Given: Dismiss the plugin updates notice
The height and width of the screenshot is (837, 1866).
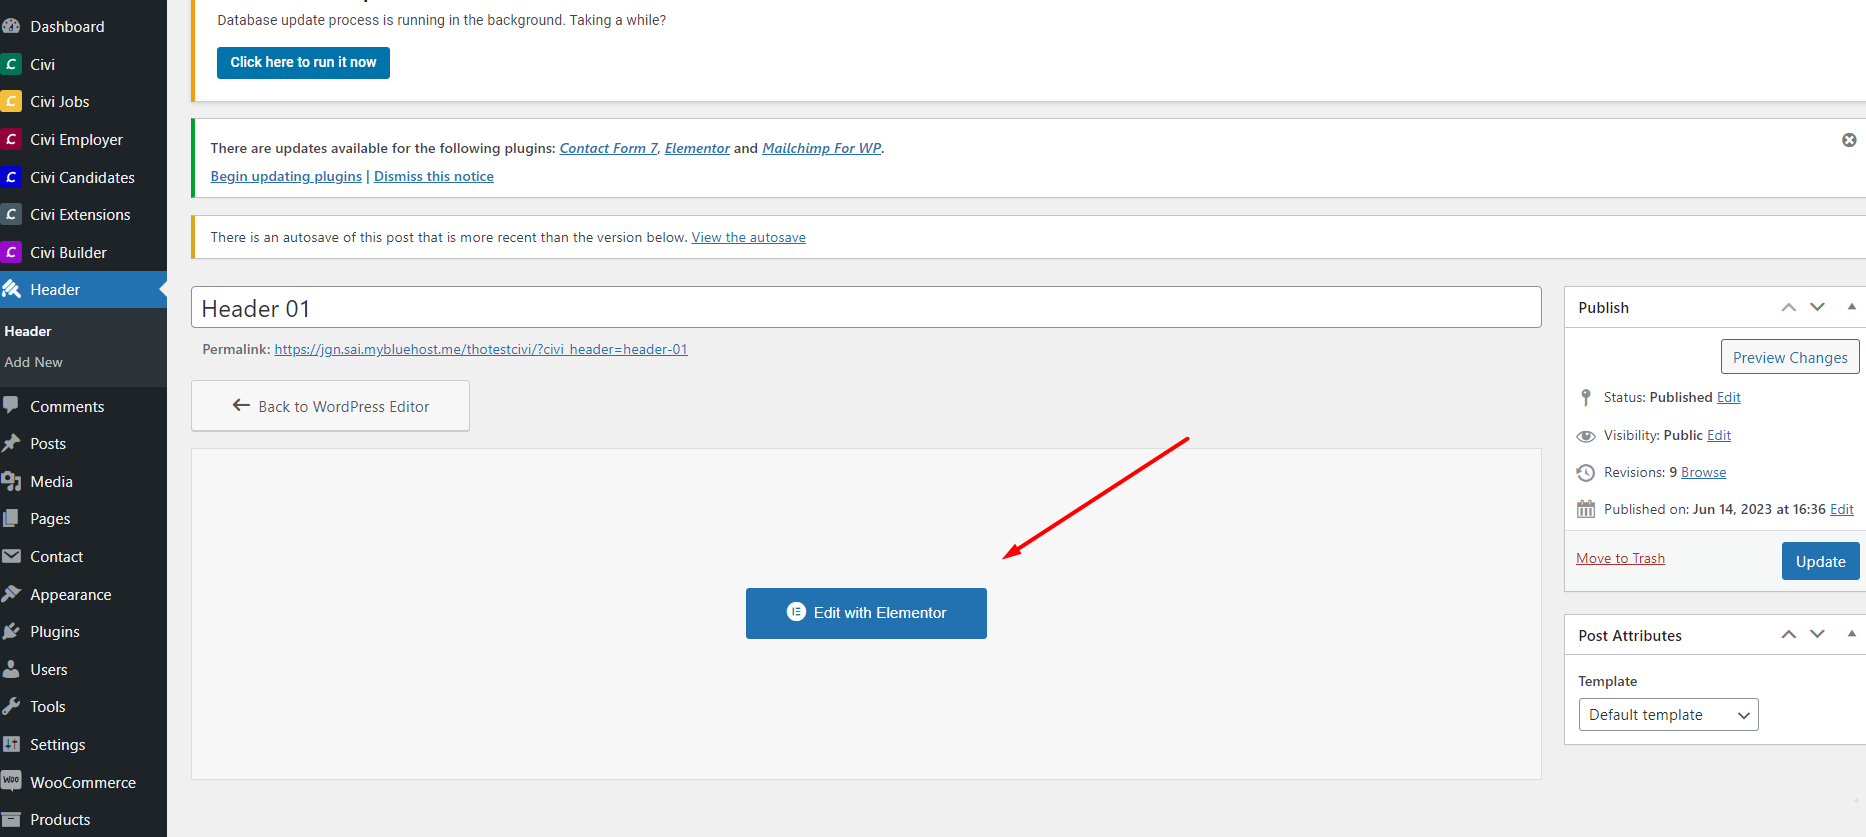Looking at the screenshot, I should (x=1849, y=140).
